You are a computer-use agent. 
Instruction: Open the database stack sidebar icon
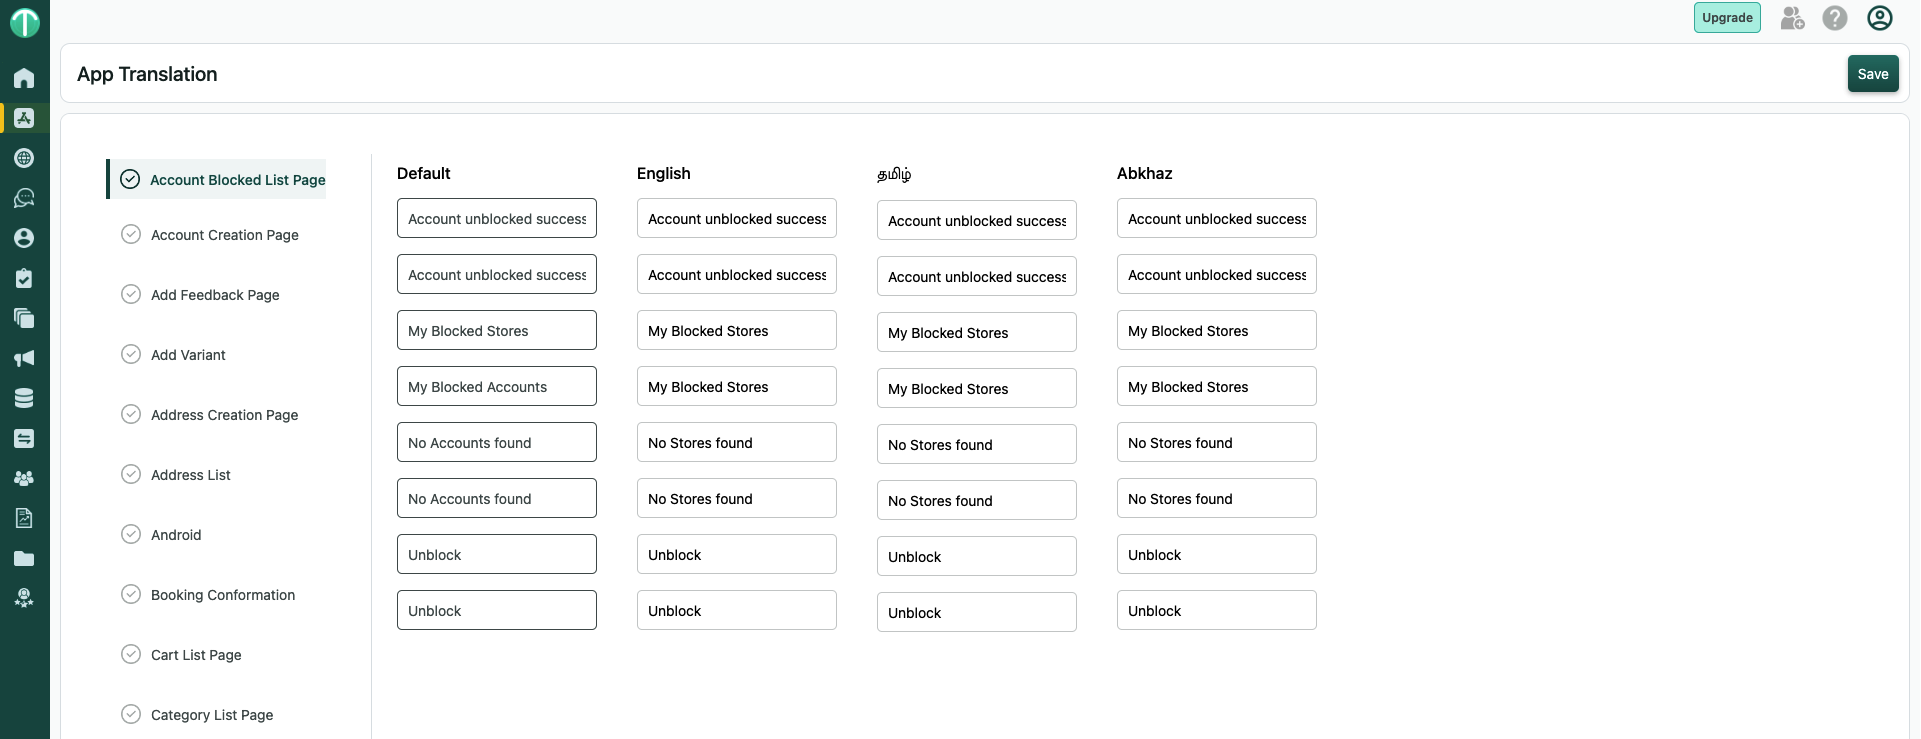point(24,398)
